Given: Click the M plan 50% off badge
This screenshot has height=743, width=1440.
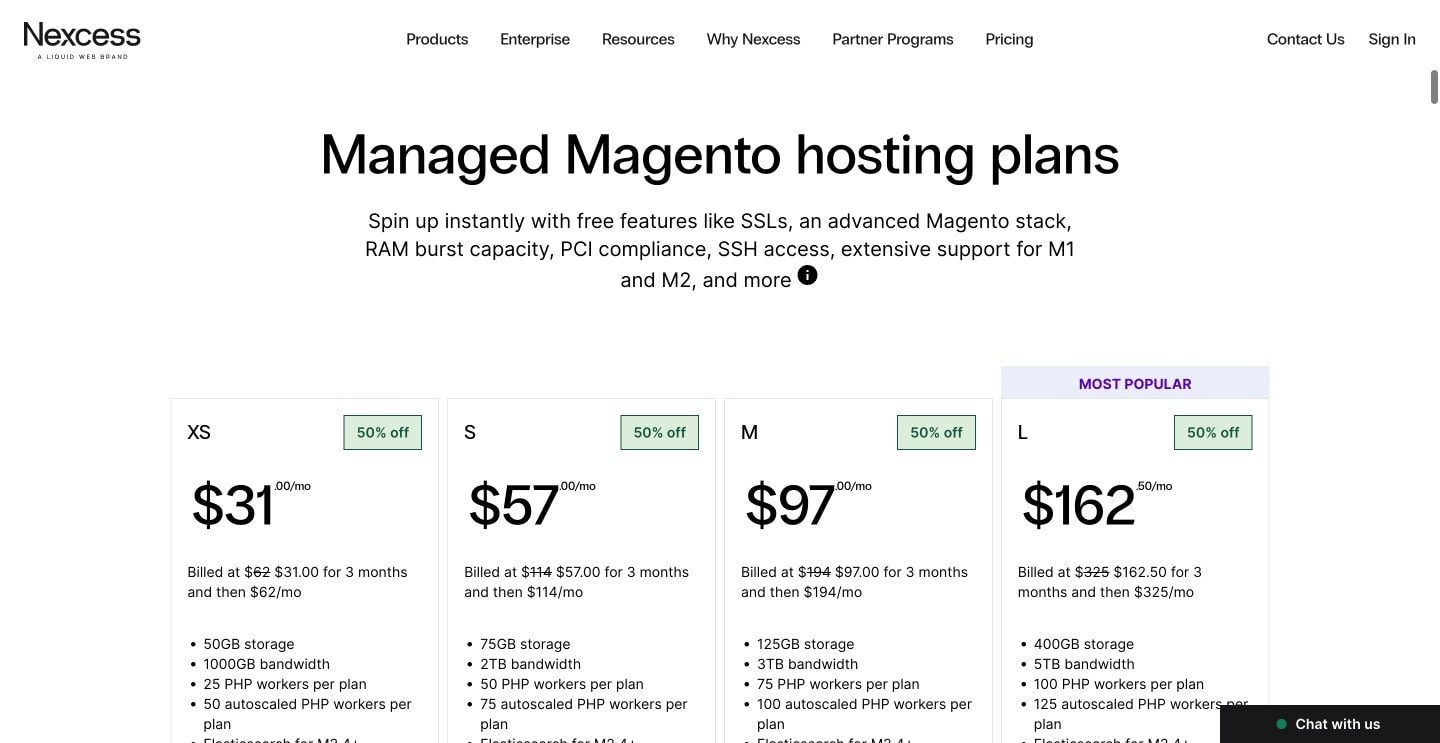Looking at the screenshot, I should [x=936, y=432].
